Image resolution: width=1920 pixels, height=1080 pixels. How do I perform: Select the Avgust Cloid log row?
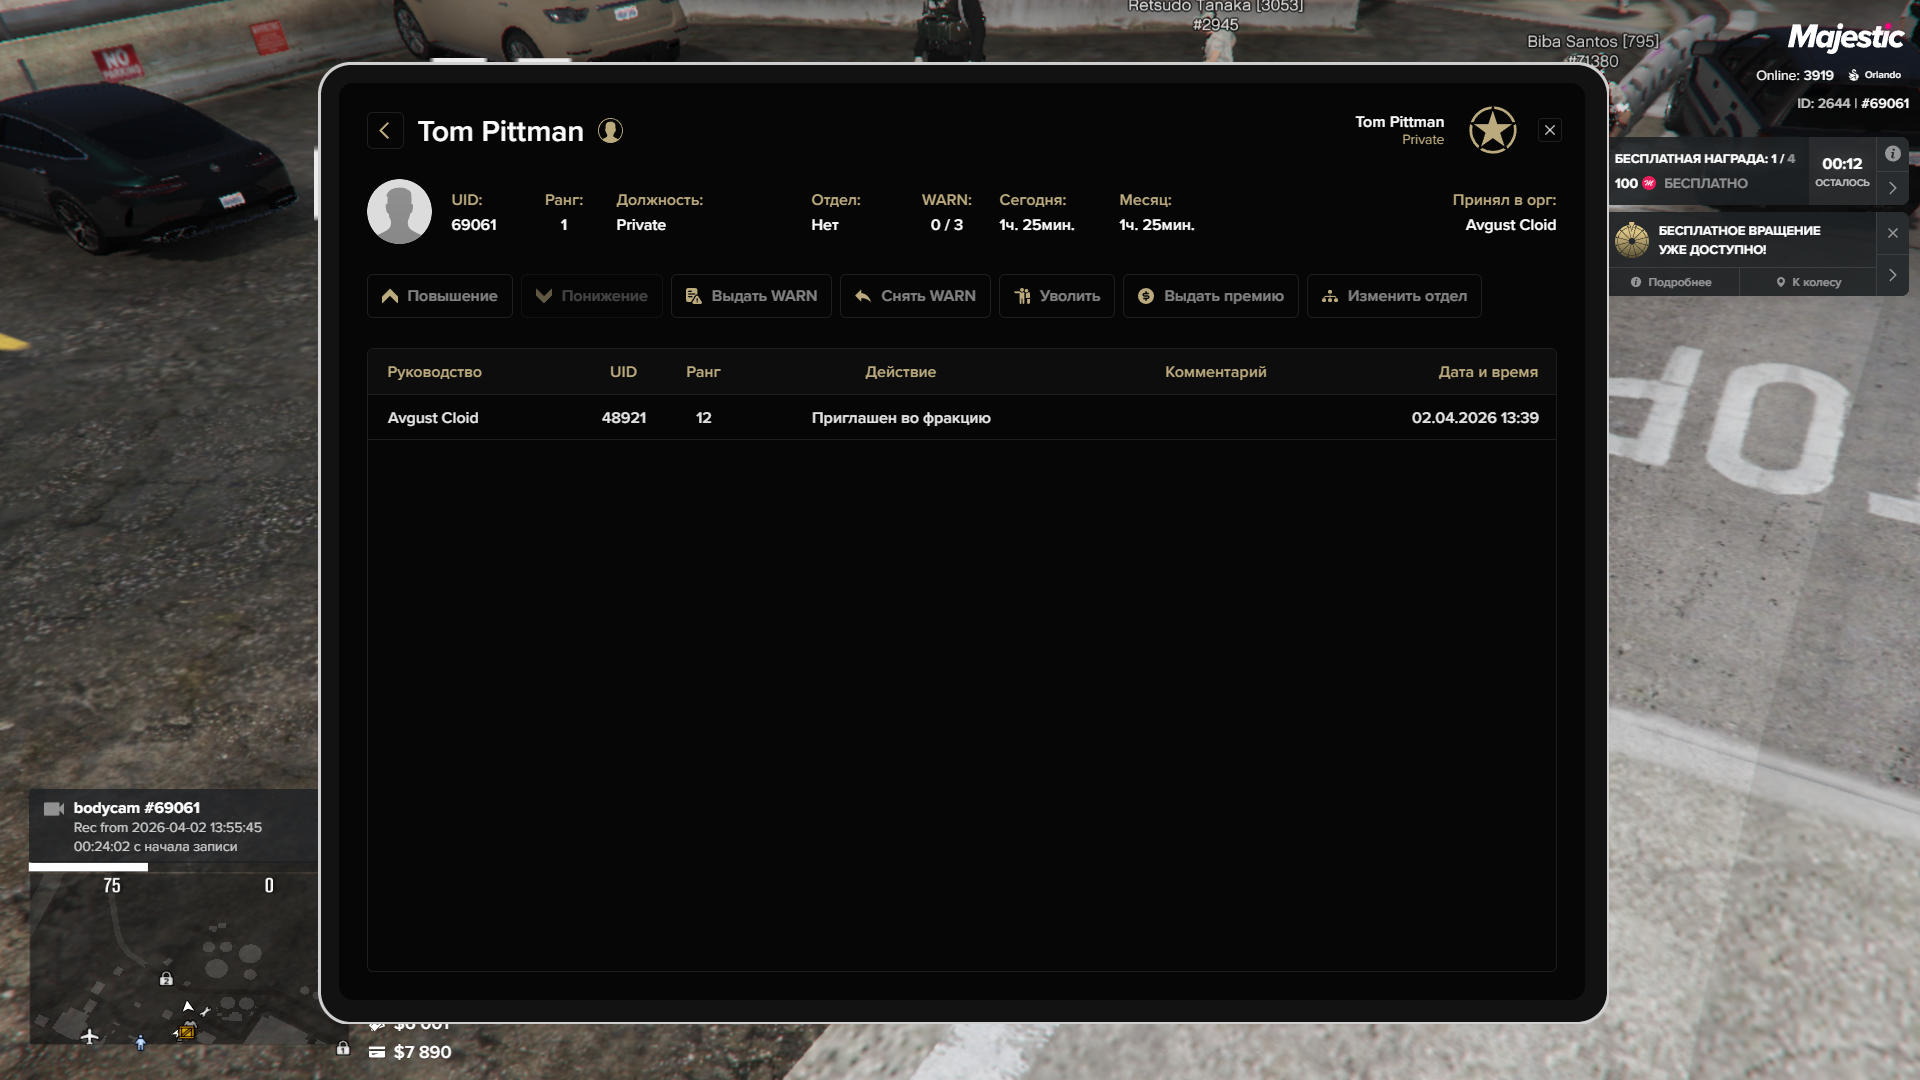pyautogui.click(x=433, y=418)
